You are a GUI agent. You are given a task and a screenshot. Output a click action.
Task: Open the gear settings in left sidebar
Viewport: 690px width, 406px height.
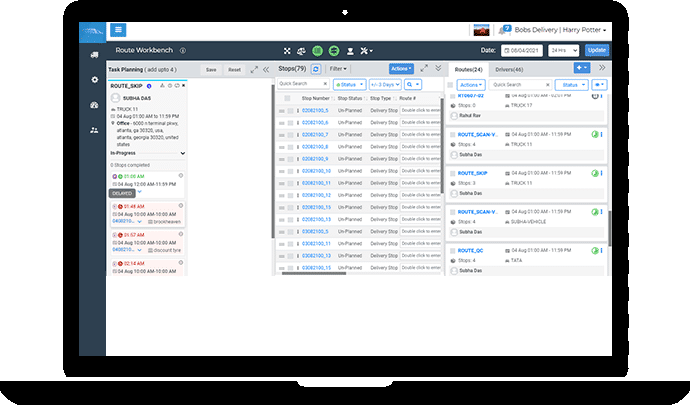click(x=94, y=80)
